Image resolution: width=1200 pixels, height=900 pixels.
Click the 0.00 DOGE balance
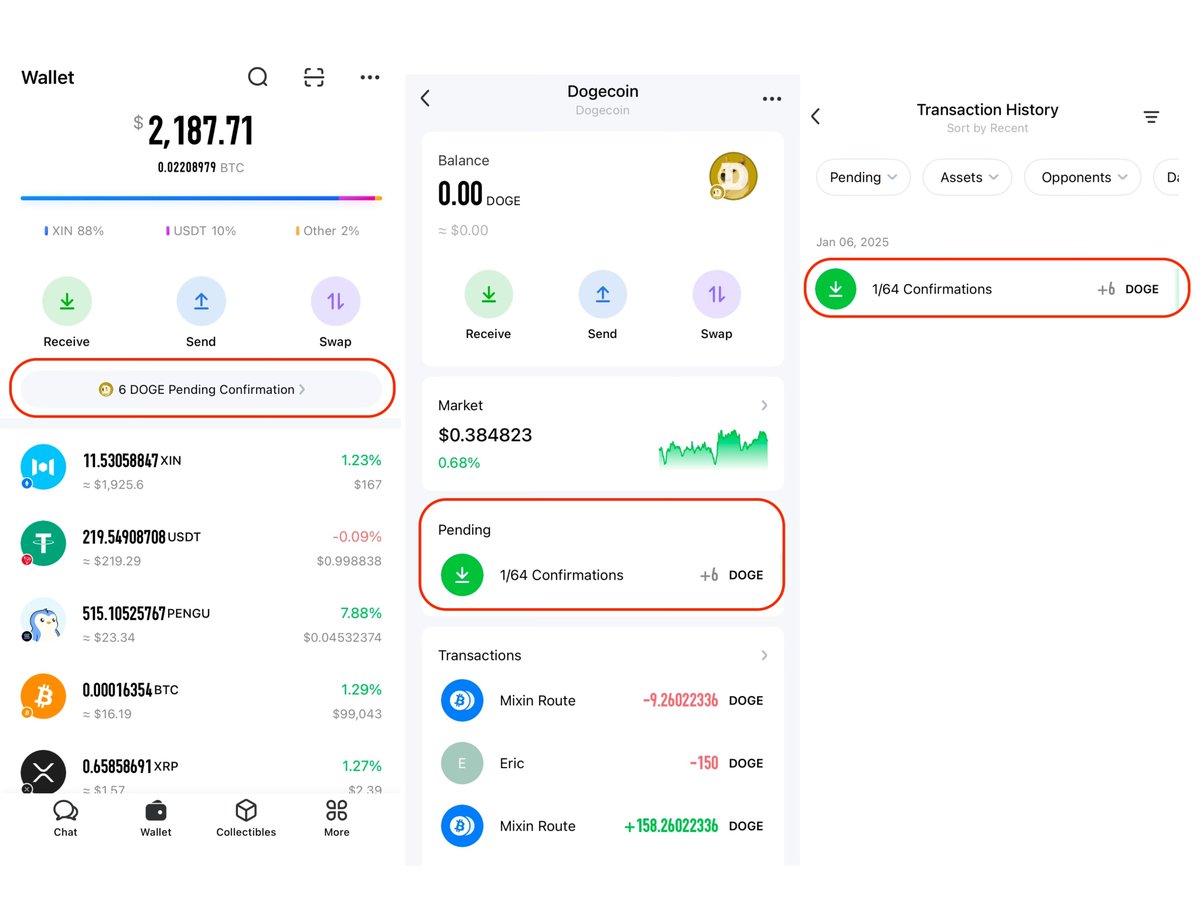479,194
